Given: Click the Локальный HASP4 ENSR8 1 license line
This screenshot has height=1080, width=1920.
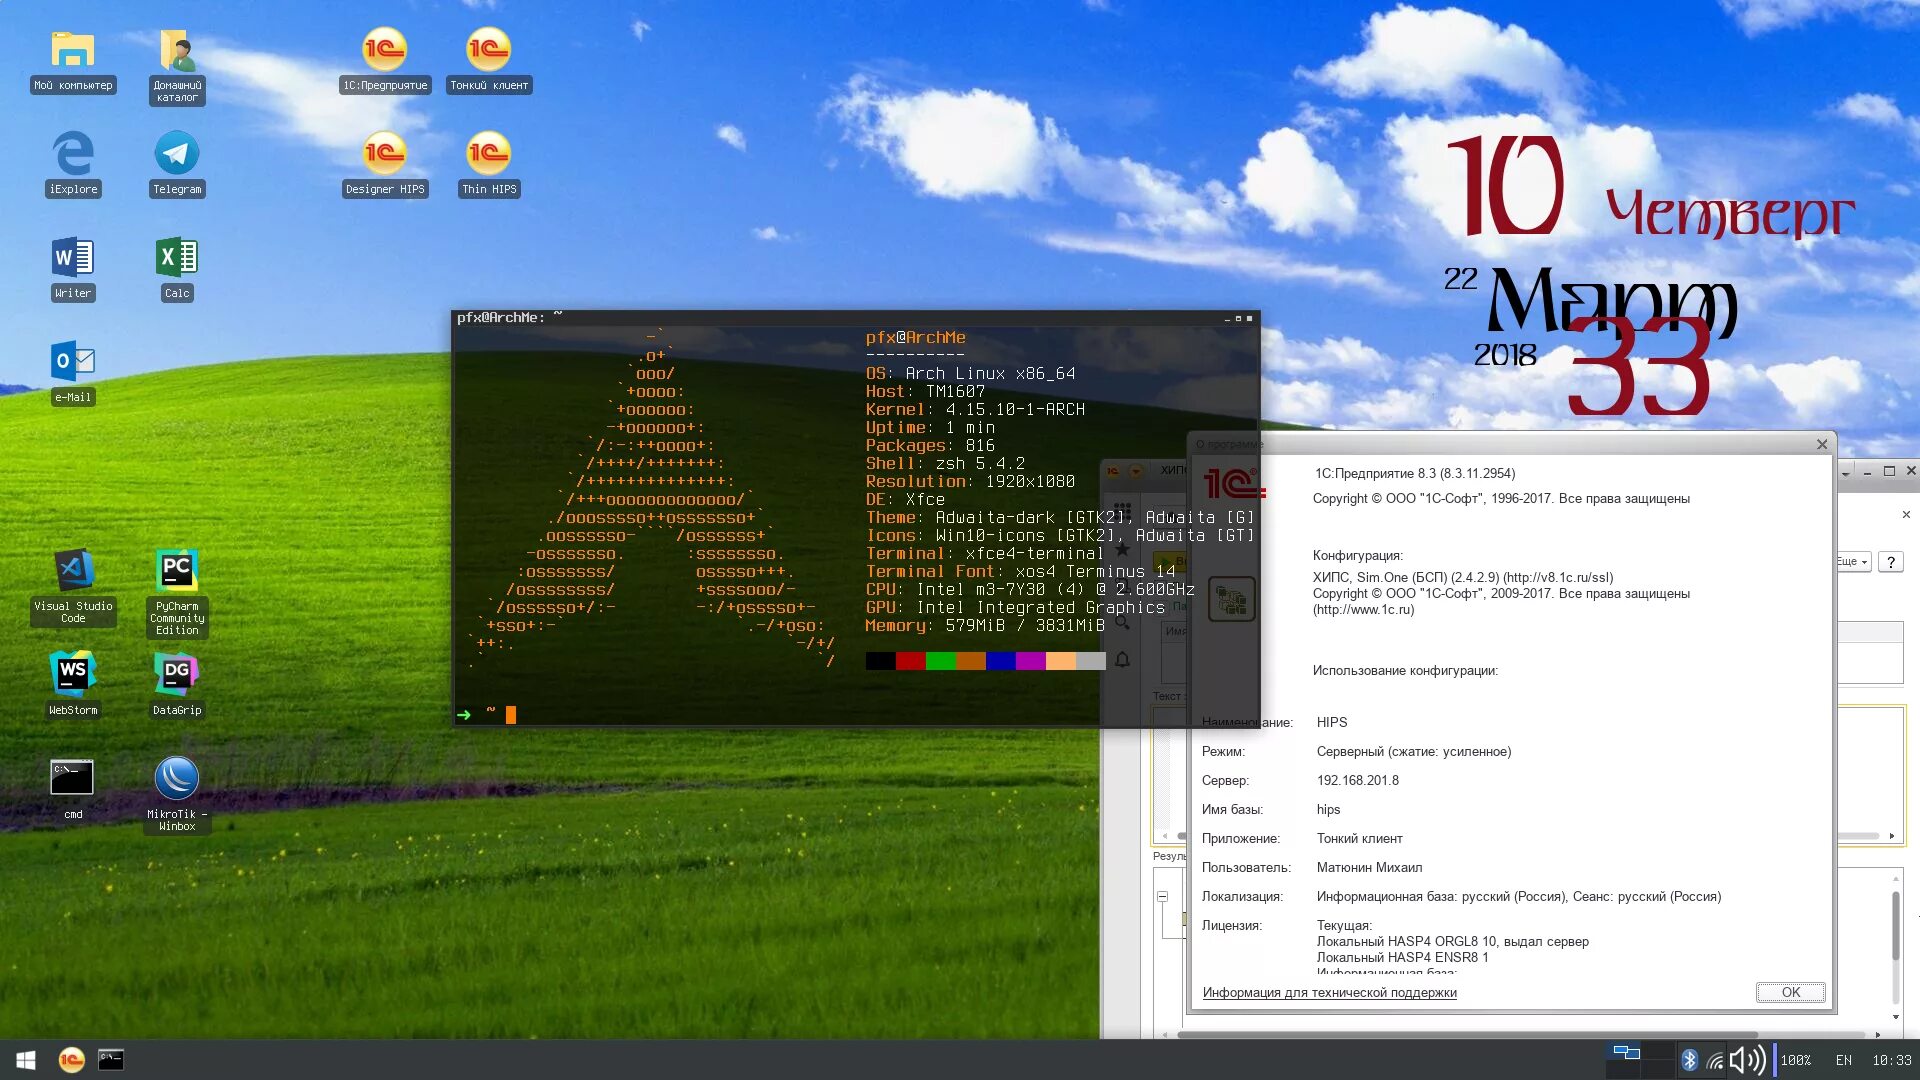Looking at the screenshot, I should click(1402, 958).
